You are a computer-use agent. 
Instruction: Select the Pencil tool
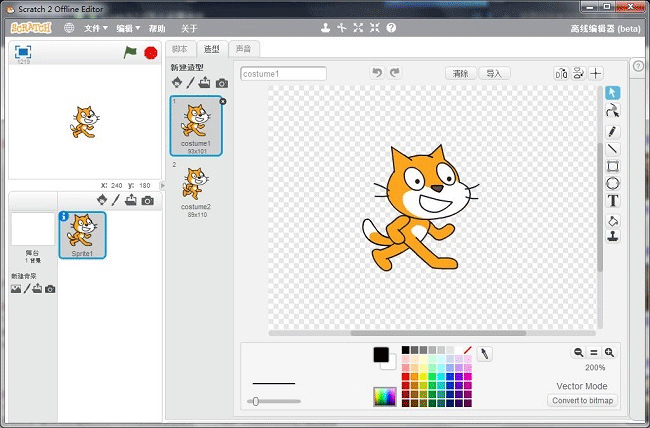613,131
